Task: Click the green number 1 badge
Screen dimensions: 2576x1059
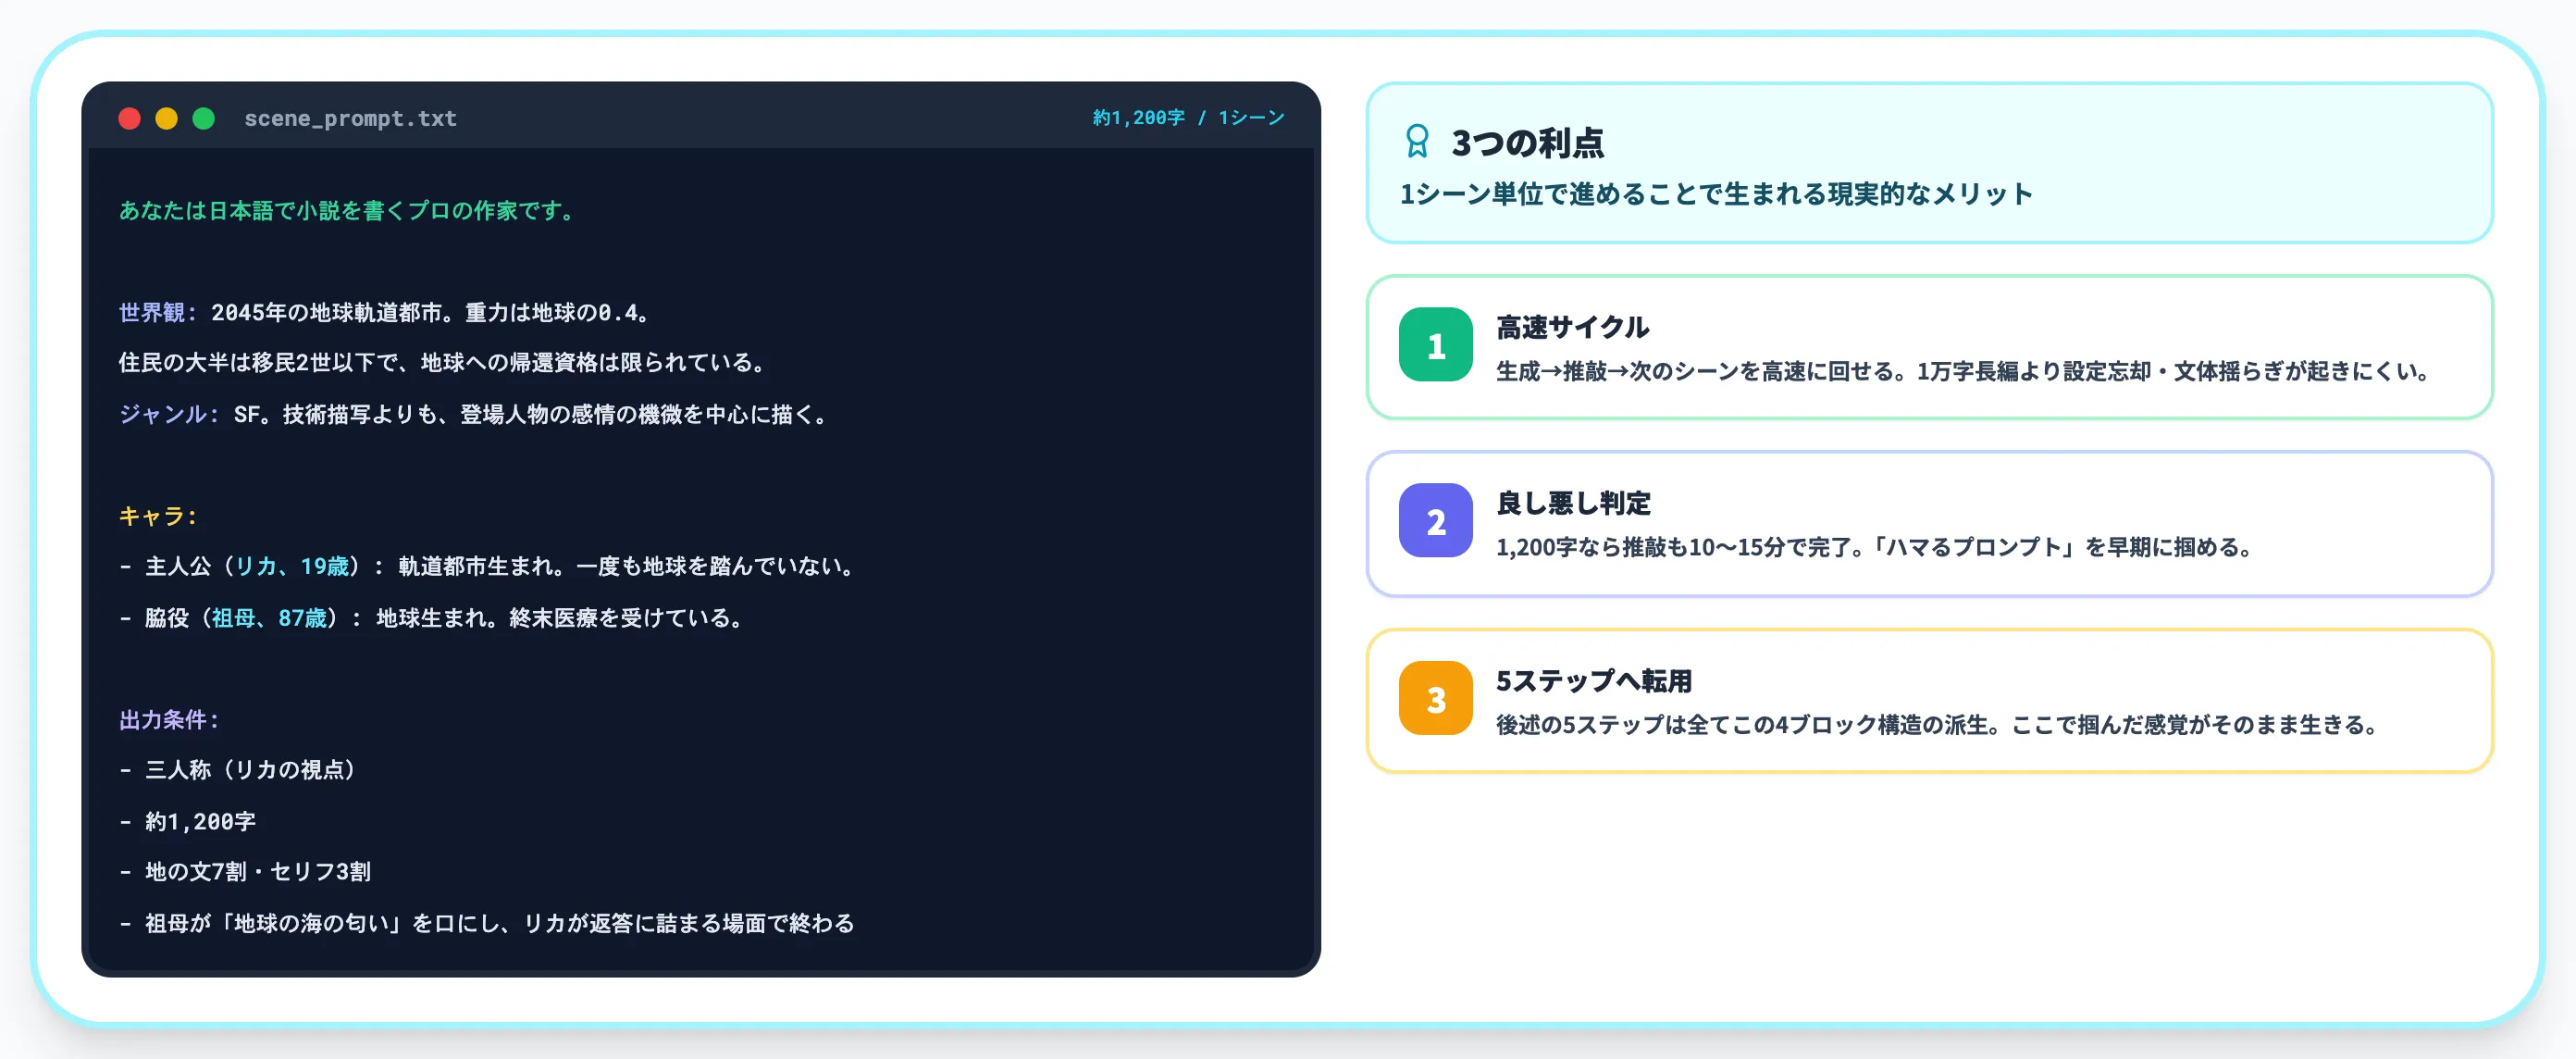Action: [x=1435, y=345]
